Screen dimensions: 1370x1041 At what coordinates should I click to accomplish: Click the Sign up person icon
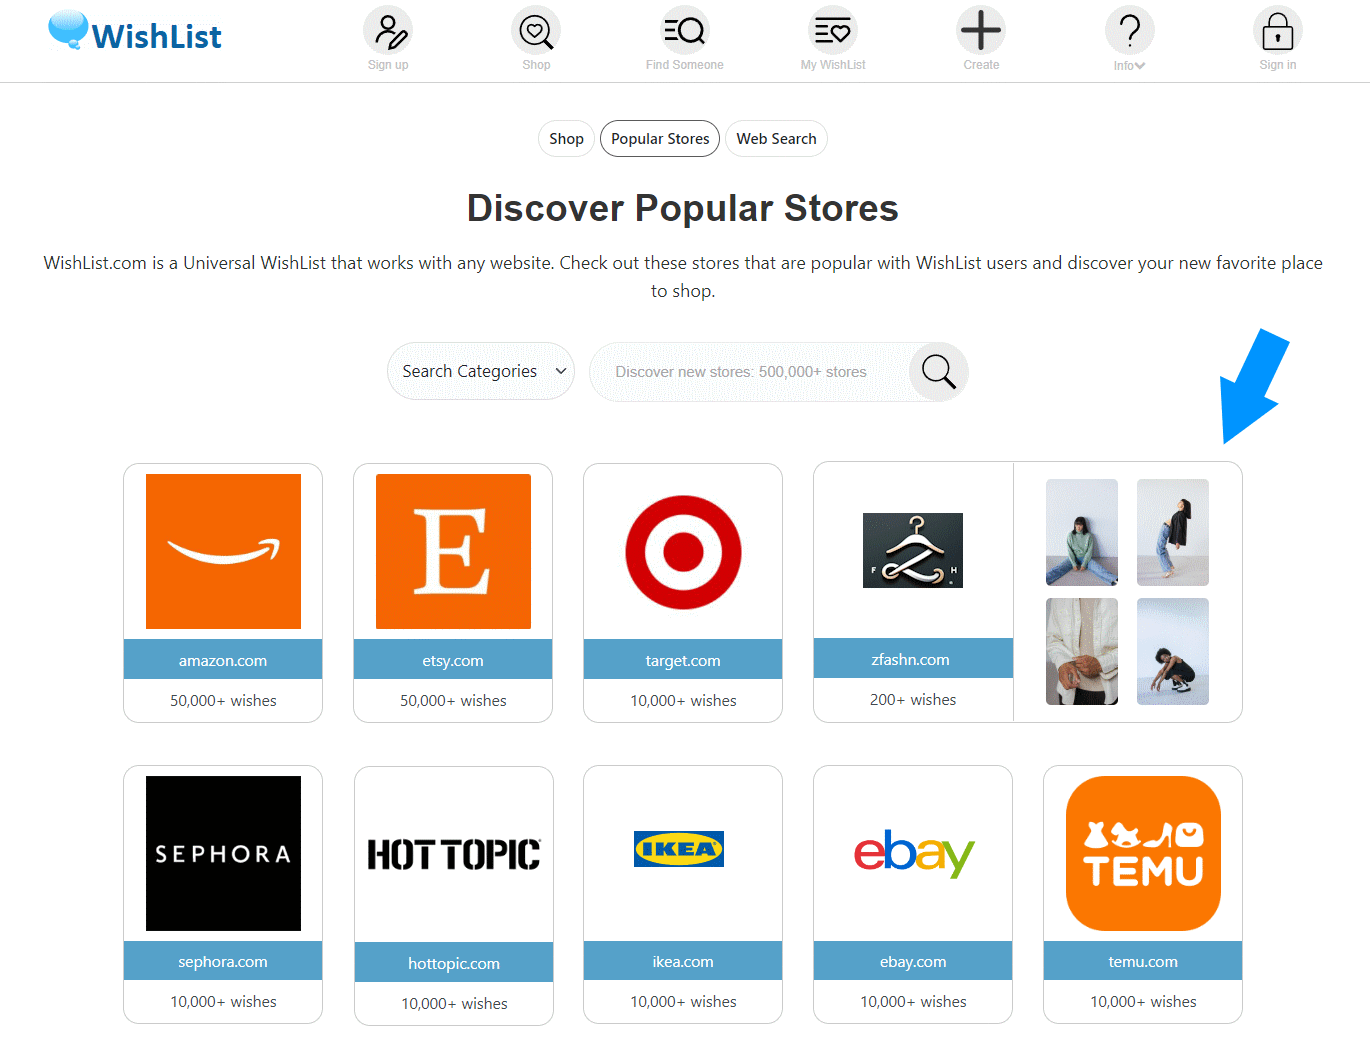(x=388, y=32)
